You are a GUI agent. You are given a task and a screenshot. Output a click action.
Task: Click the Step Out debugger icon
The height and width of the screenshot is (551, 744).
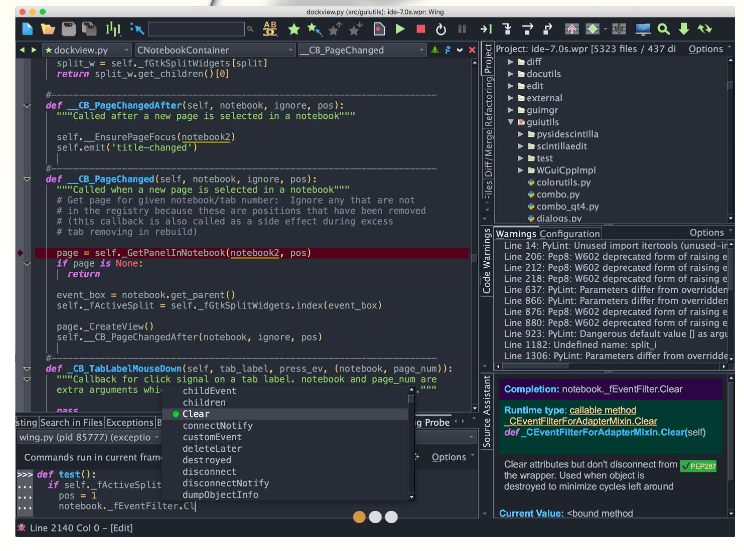click(548, 29)
